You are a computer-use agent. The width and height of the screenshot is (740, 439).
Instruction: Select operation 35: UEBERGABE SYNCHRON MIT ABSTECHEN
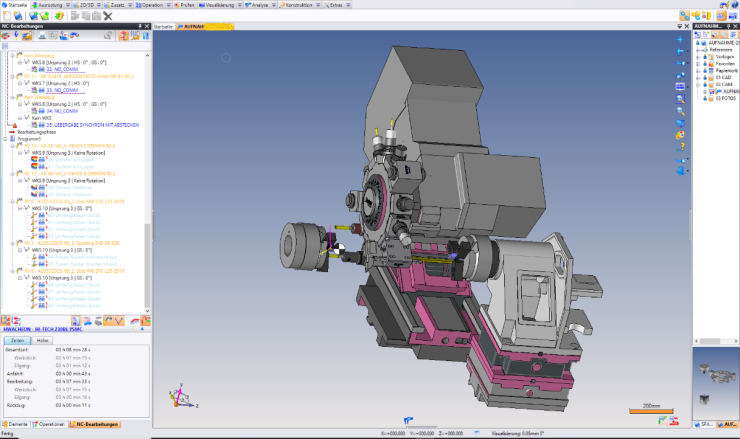point(92,125)
